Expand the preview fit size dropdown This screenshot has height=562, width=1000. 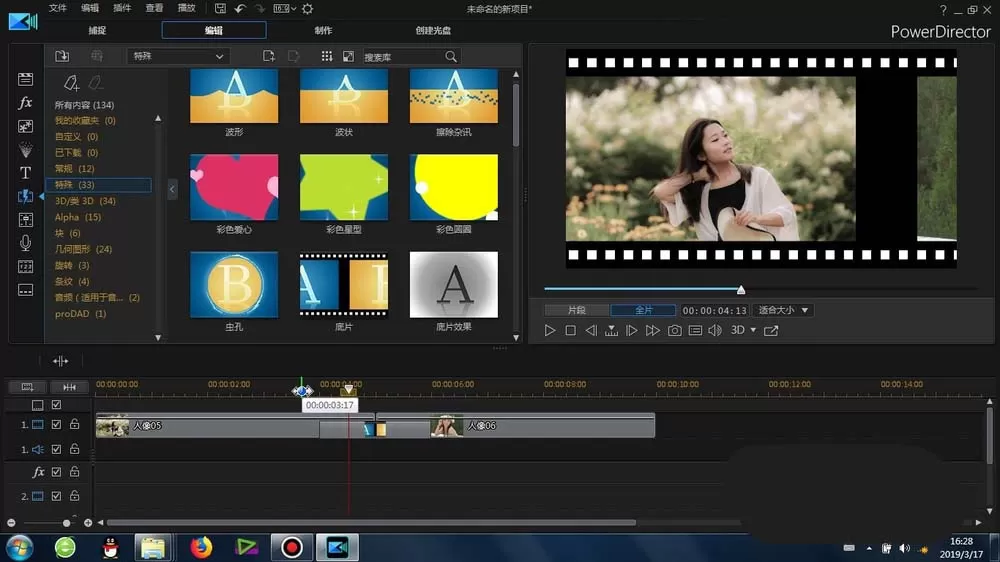click(x=783, y=310)
